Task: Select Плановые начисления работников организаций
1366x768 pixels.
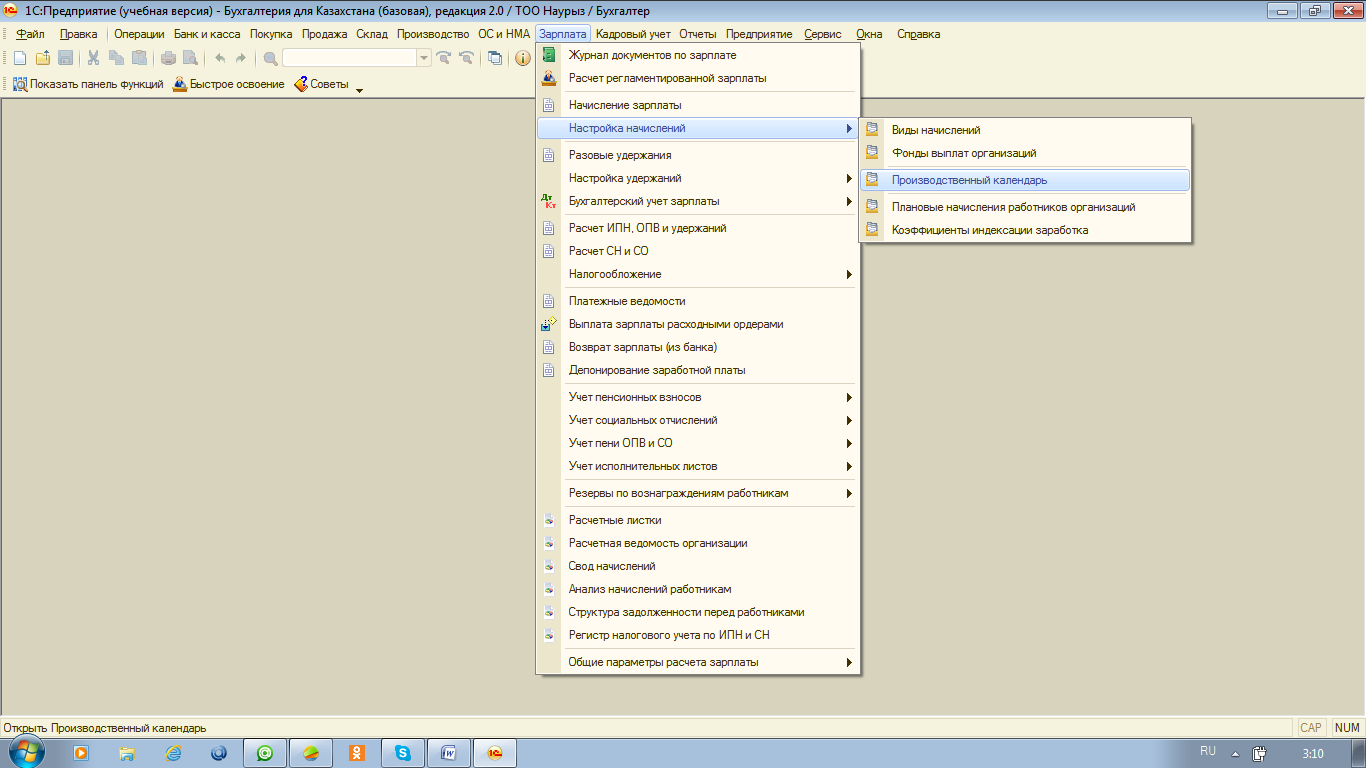Action: [1024, 207]
